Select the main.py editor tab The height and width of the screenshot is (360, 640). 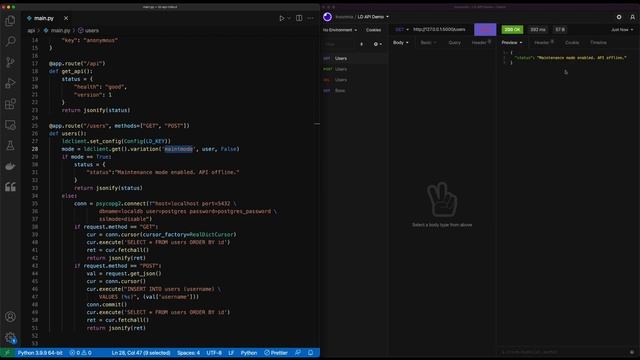click(x=44, y=18)
